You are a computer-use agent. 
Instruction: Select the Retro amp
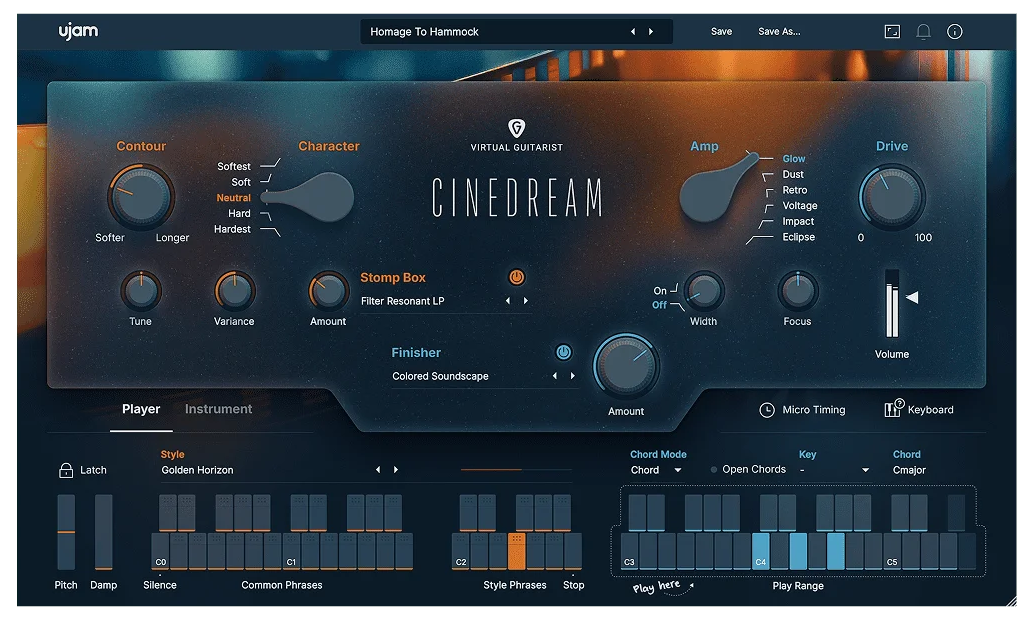tap(795, 190)
